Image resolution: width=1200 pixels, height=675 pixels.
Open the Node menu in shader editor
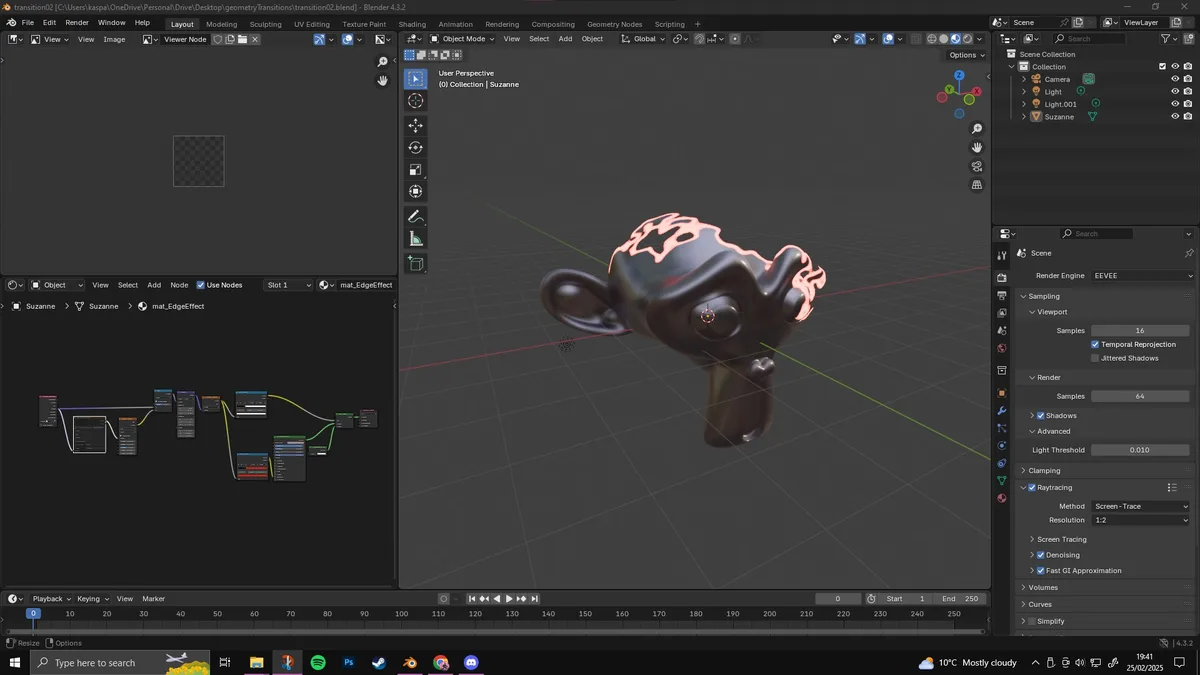click(179, 285)
